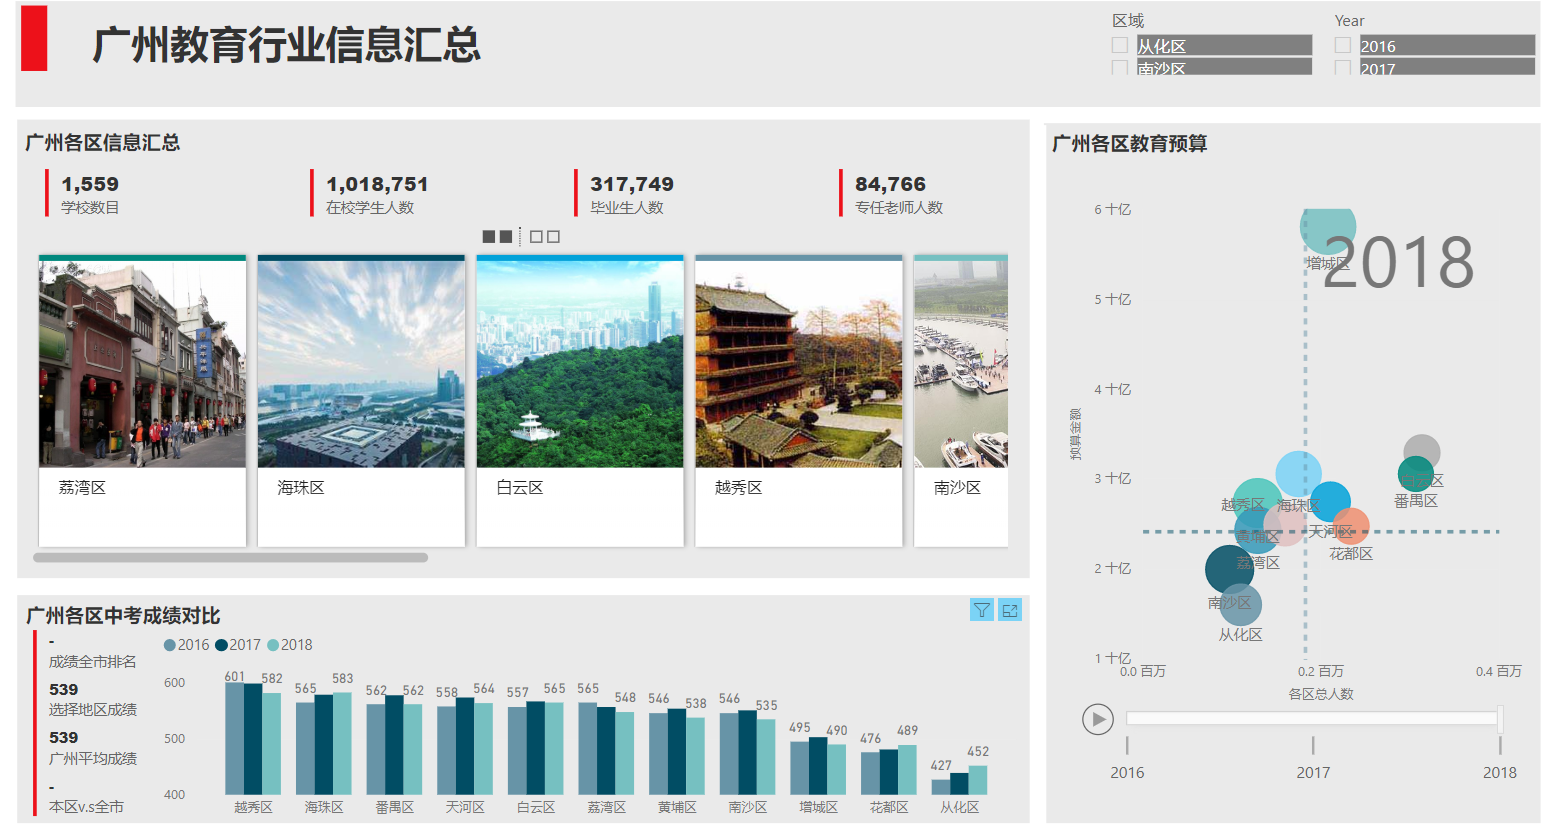The height and width of the screenshot is (829, 1556).
Task: Click the 2016 legend item in bar chart
Action: point(187,645)
